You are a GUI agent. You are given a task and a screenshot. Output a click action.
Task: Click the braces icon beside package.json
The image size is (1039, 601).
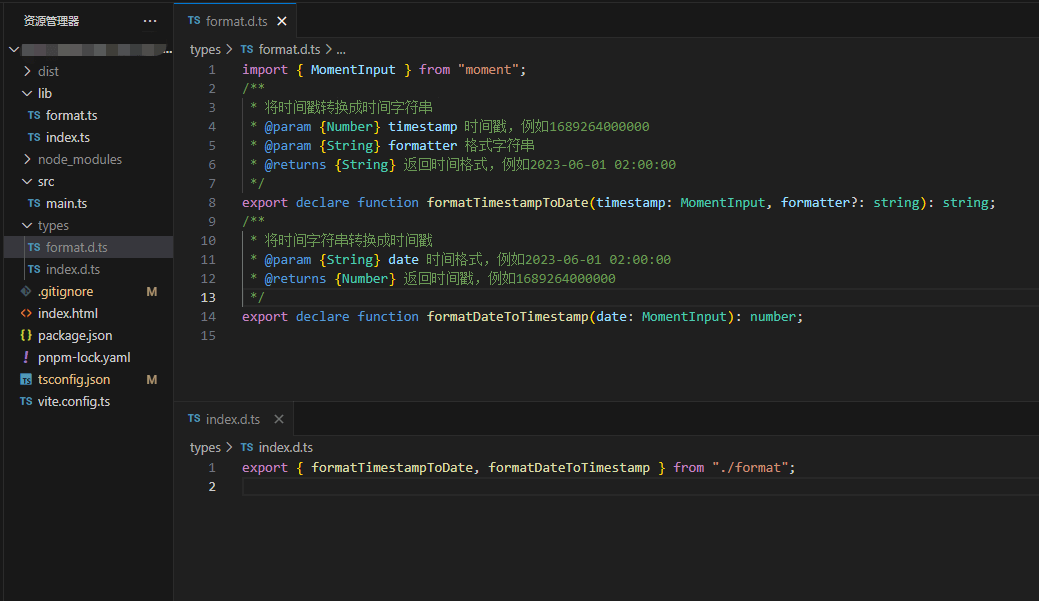pyautogui.click(x=26, y=335)
